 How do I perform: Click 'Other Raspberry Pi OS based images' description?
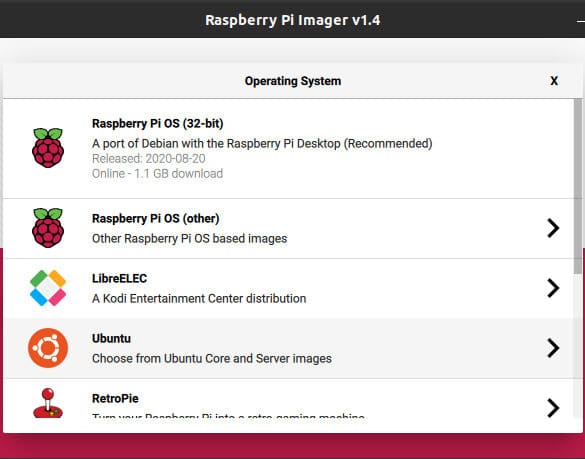pyautogui.click(x=190, y=238)
